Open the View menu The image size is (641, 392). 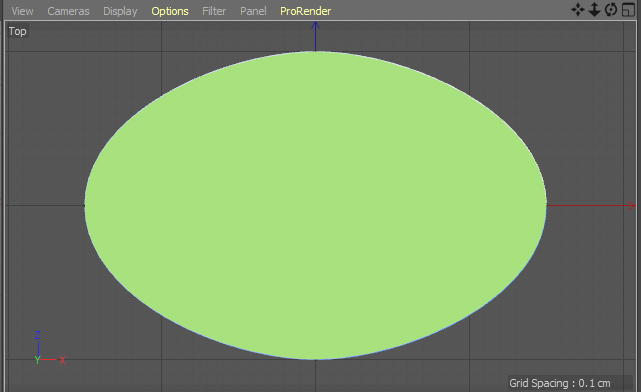[22, 11]
